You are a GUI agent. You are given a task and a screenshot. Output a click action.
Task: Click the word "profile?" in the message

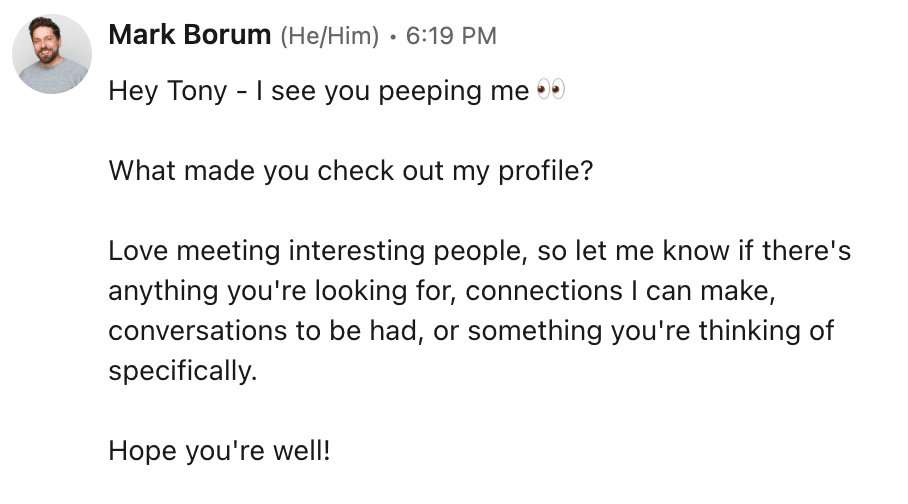[x=546, y=171]
